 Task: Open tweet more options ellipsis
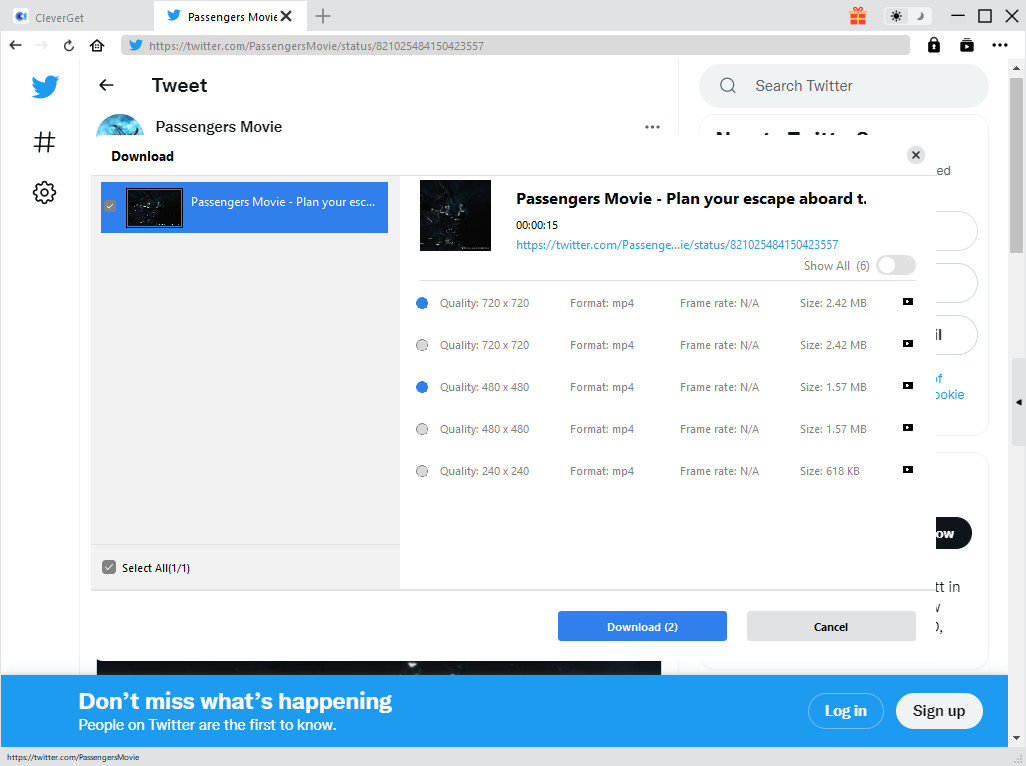click(x=652, y=127)
